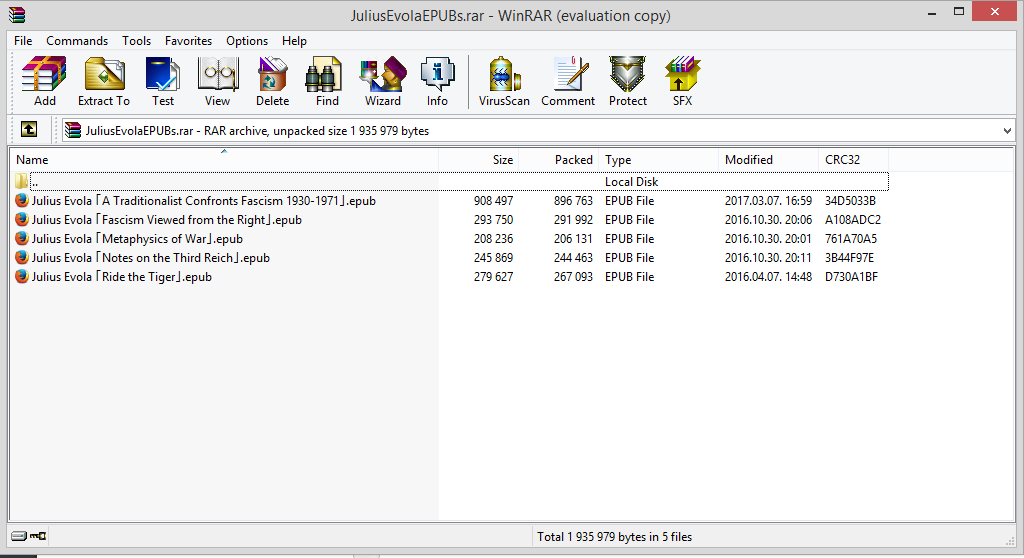Open the File menu
Screen dimensions: 1024x558
[x=23, y=41]
